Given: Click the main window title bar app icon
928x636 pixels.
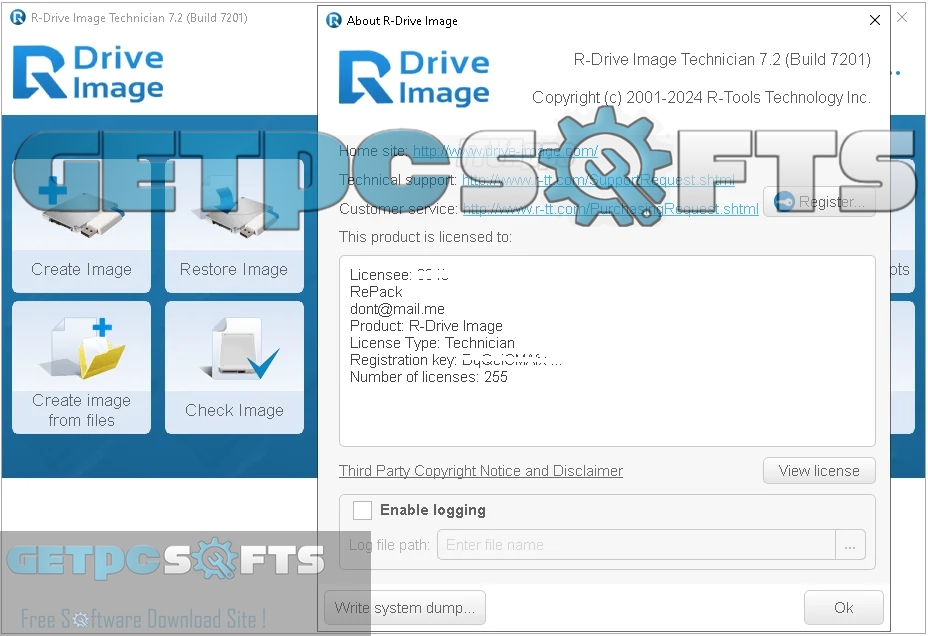Looking at the screenshot, I should pyautogui.click(x=18, y=18).
